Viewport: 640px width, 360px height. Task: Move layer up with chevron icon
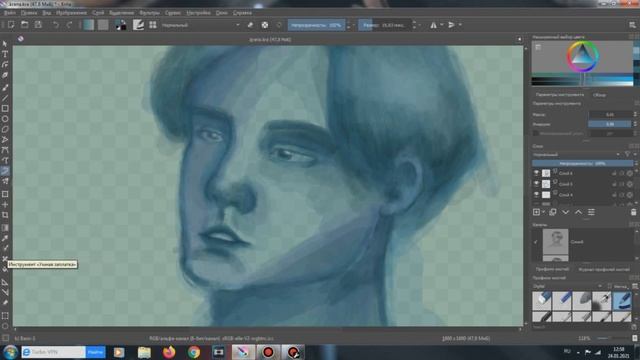pos(578,212)
